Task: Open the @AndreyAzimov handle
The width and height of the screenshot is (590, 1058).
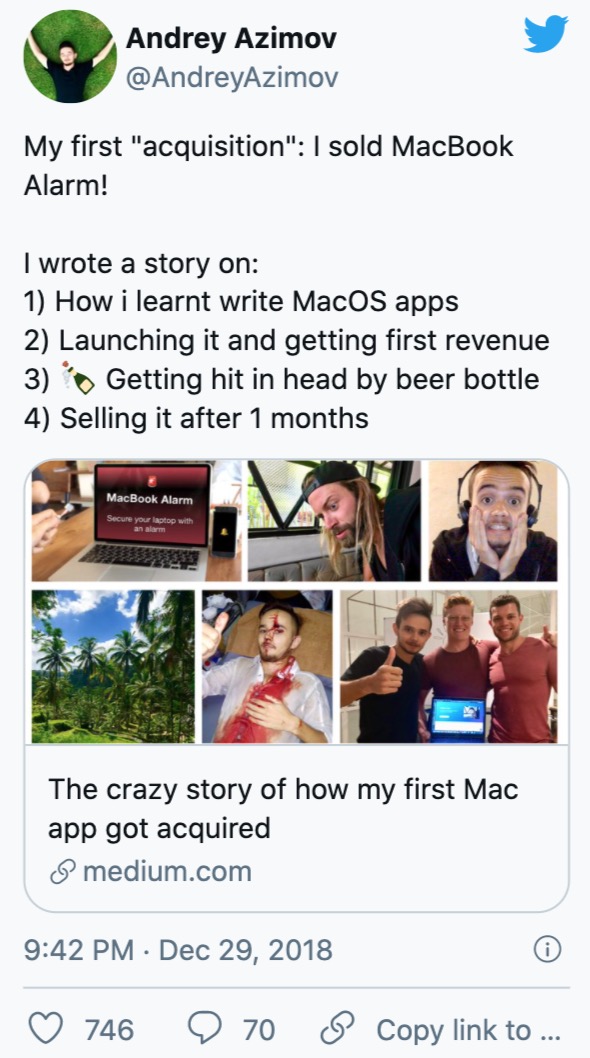Action: click(232, 78)
